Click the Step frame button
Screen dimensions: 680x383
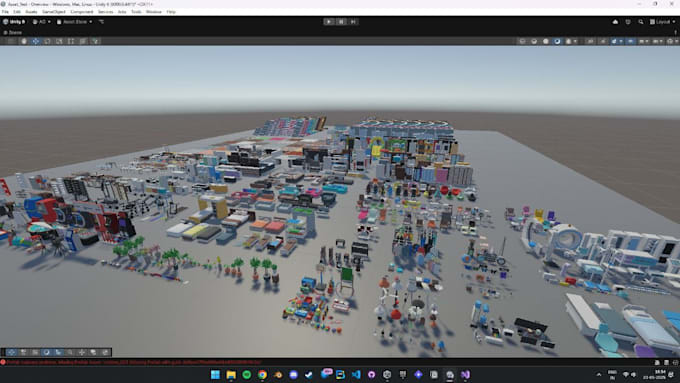[353, 22]
